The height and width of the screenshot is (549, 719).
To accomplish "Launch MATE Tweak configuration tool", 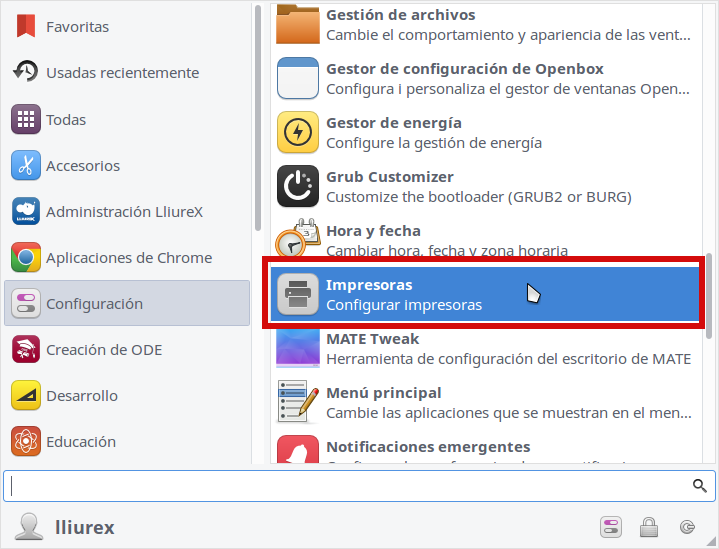I will click(x=484, y=348).
